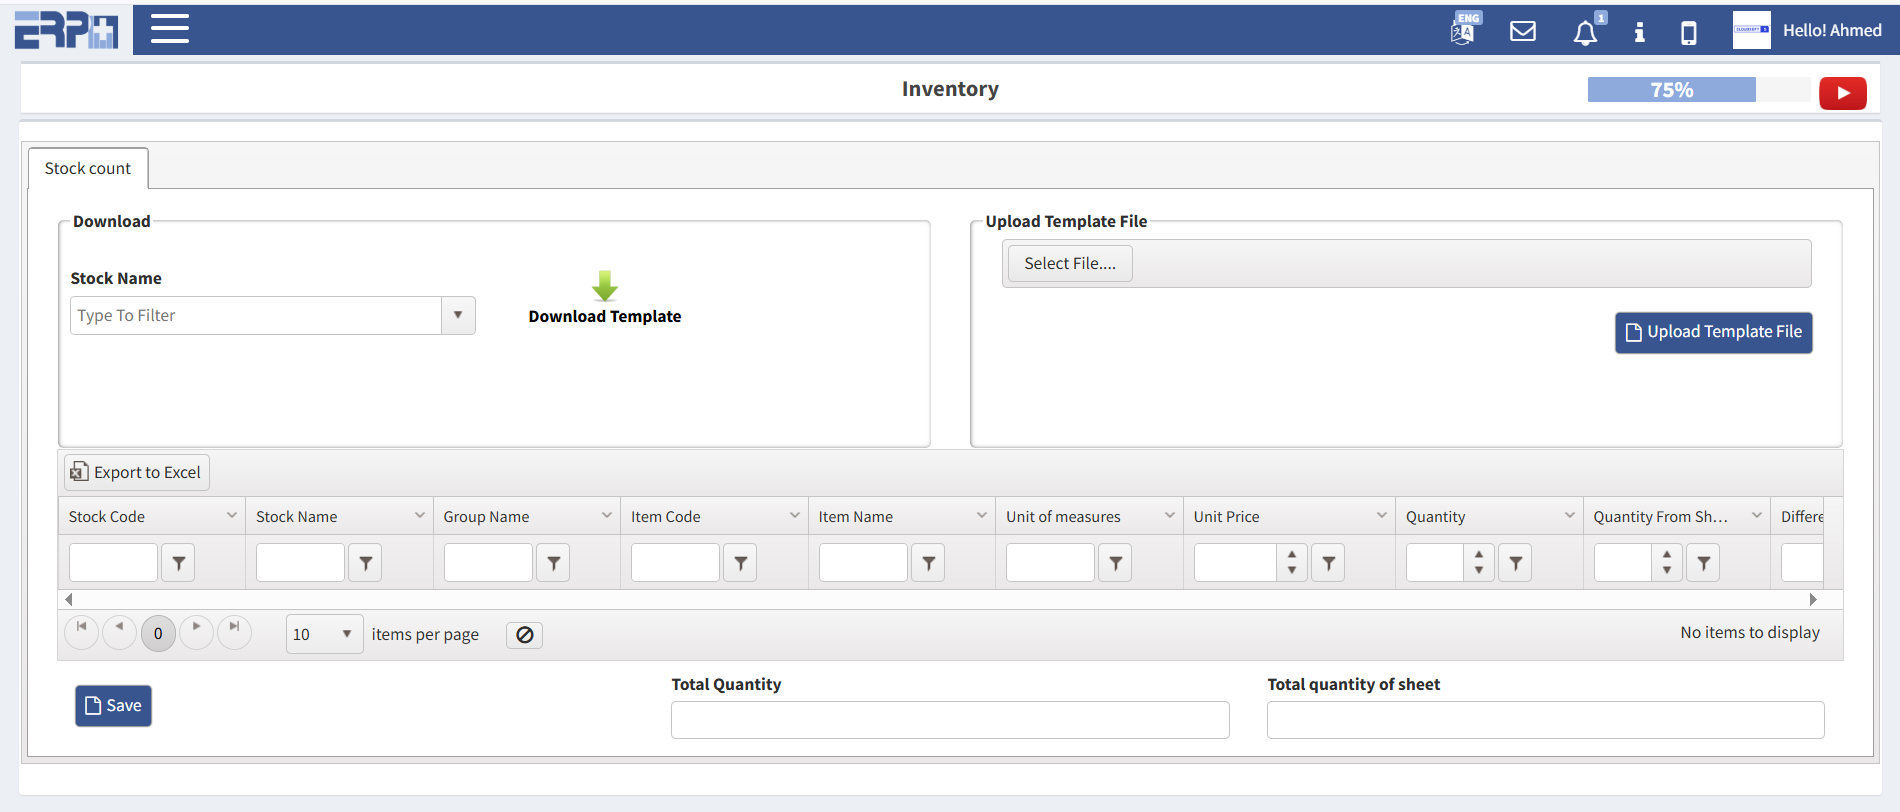Click the Stock Code filter funnel icon

click(178, 563)
